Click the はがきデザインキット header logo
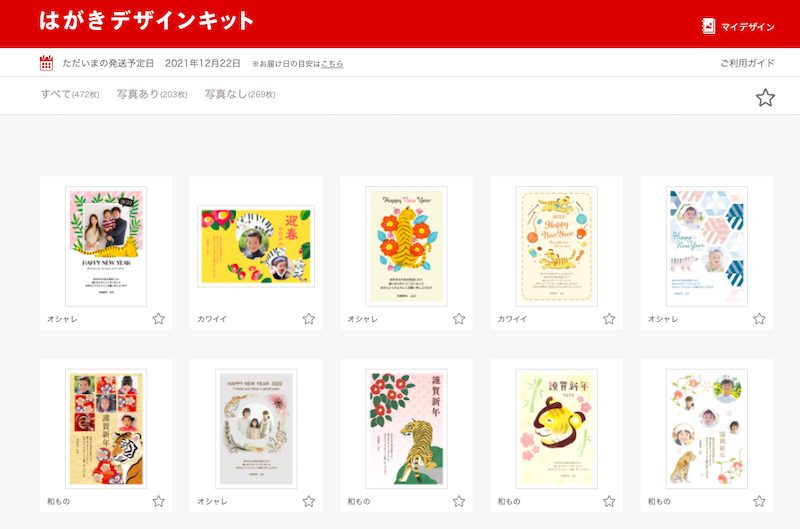This screenshot has width=800, height=529. 146,21
